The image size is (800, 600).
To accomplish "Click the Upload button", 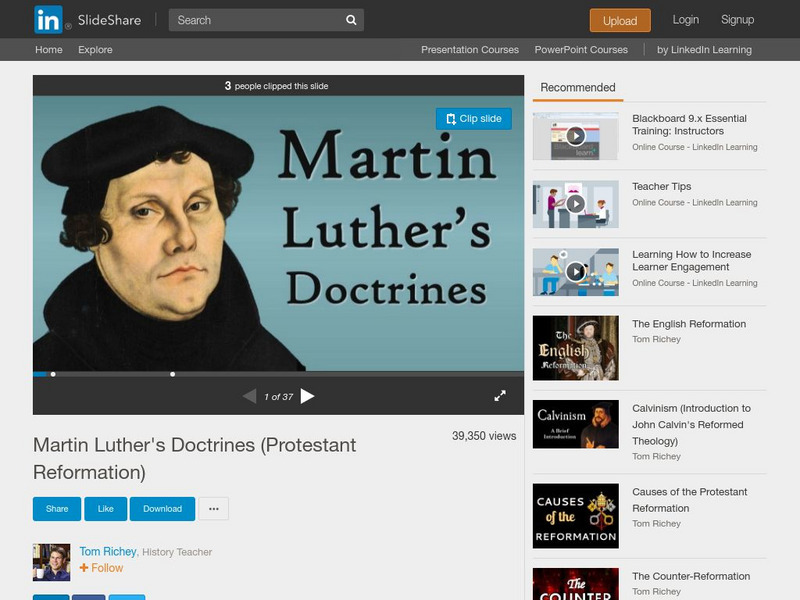I will point(619,20).
